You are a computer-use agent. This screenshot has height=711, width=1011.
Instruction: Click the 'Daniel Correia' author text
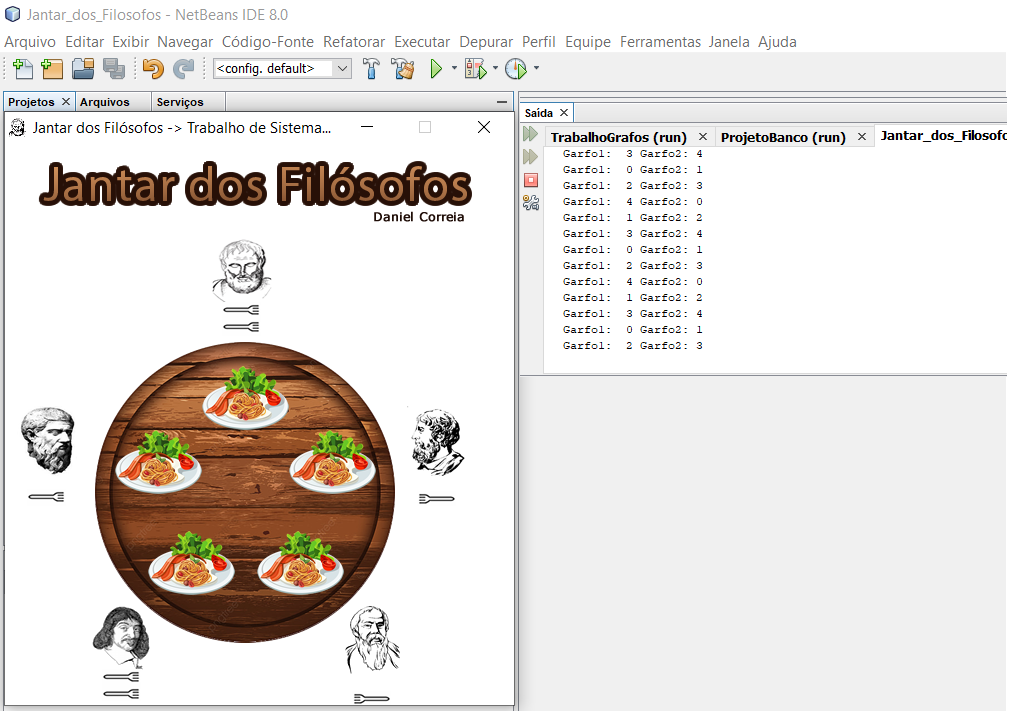point(418,217)
